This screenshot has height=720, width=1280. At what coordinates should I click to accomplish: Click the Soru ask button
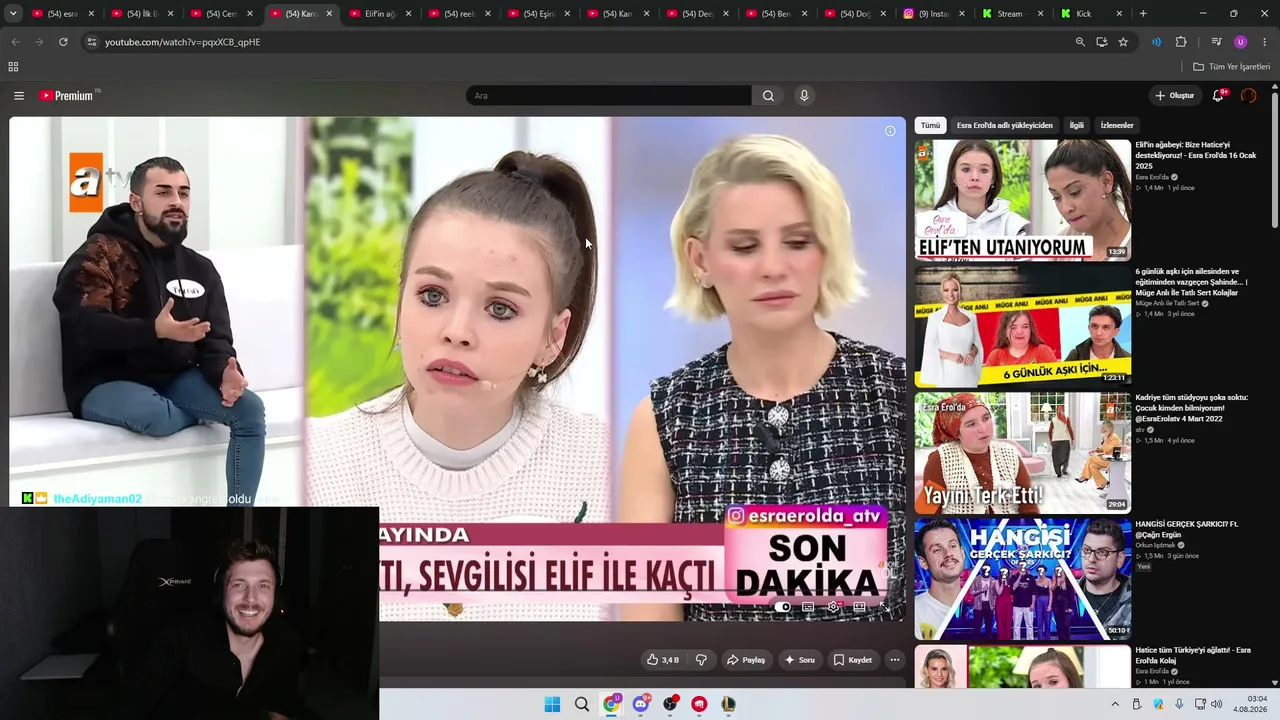pos(800,660)
